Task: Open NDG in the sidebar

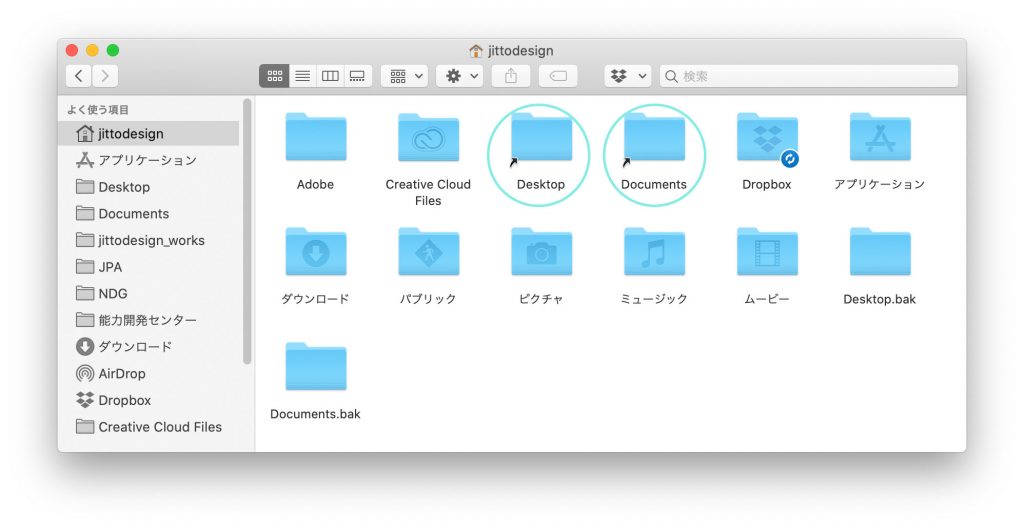Action: (149, 293)
